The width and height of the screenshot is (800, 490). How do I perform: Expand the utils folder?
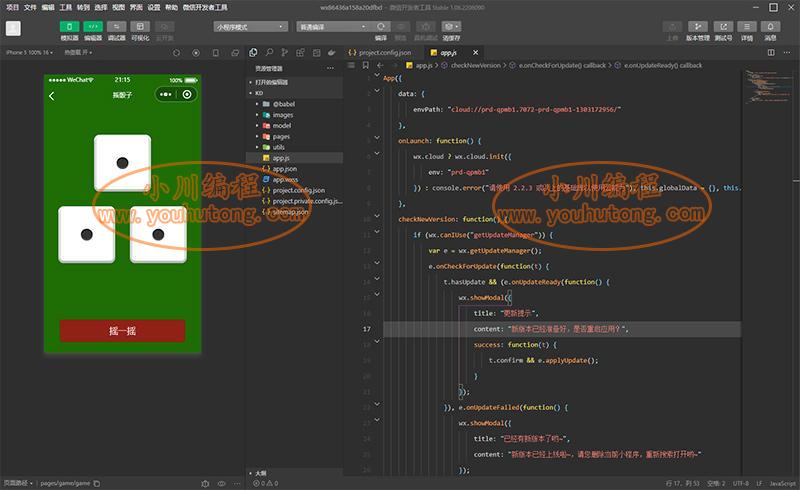tap(294, 147)
